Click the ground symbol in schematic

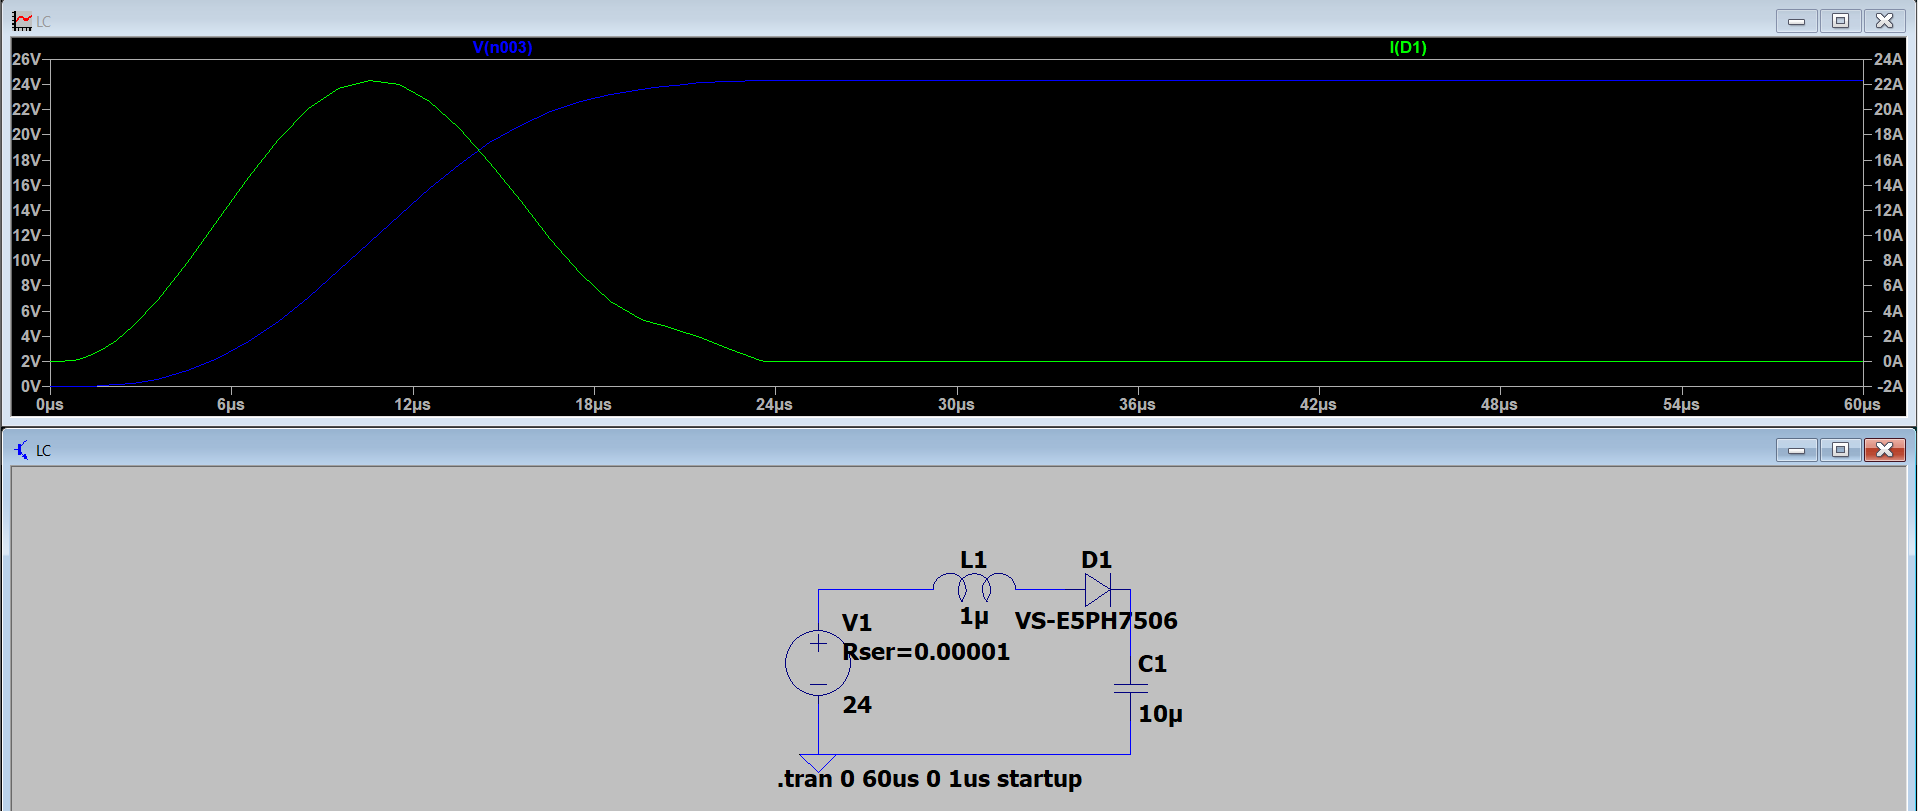pyautogui.click(x=818, y=763)
